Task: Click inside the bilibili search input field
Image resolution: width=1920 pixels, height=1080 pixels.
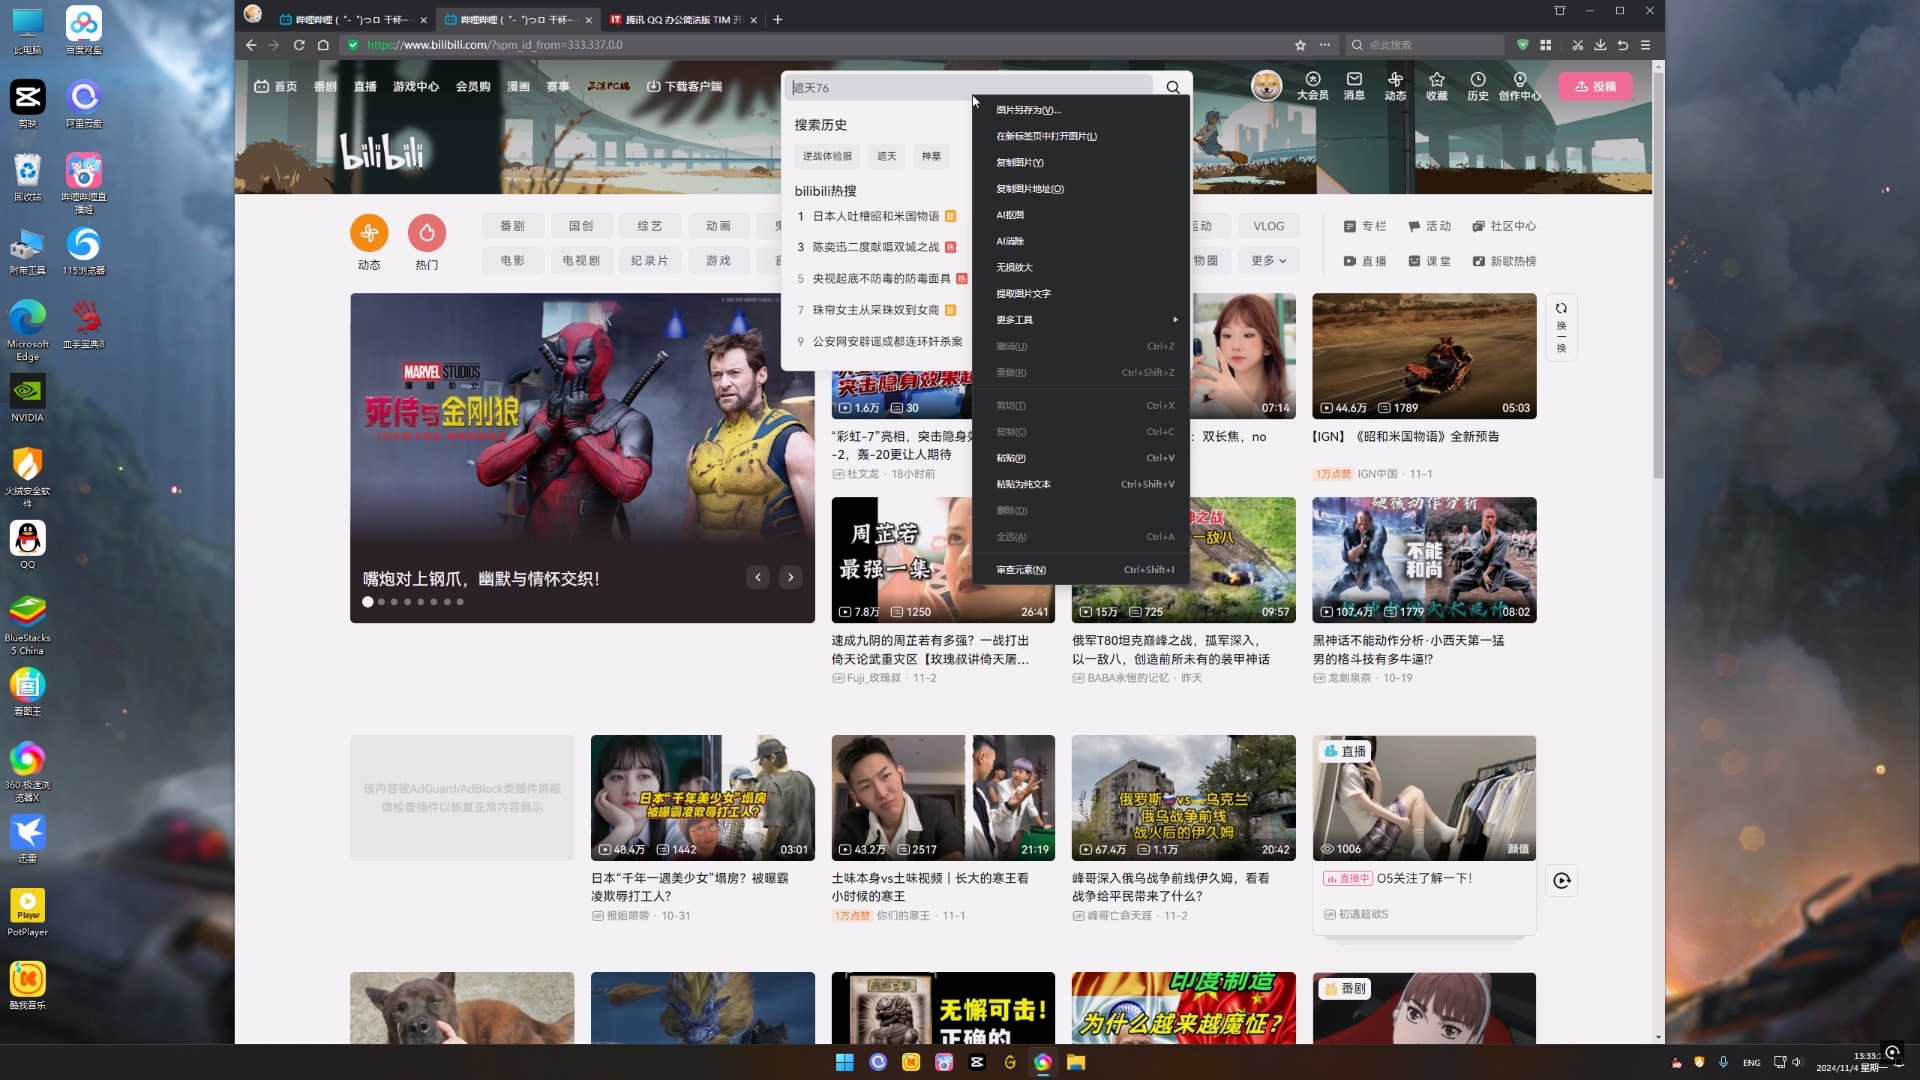Action: 970,87
